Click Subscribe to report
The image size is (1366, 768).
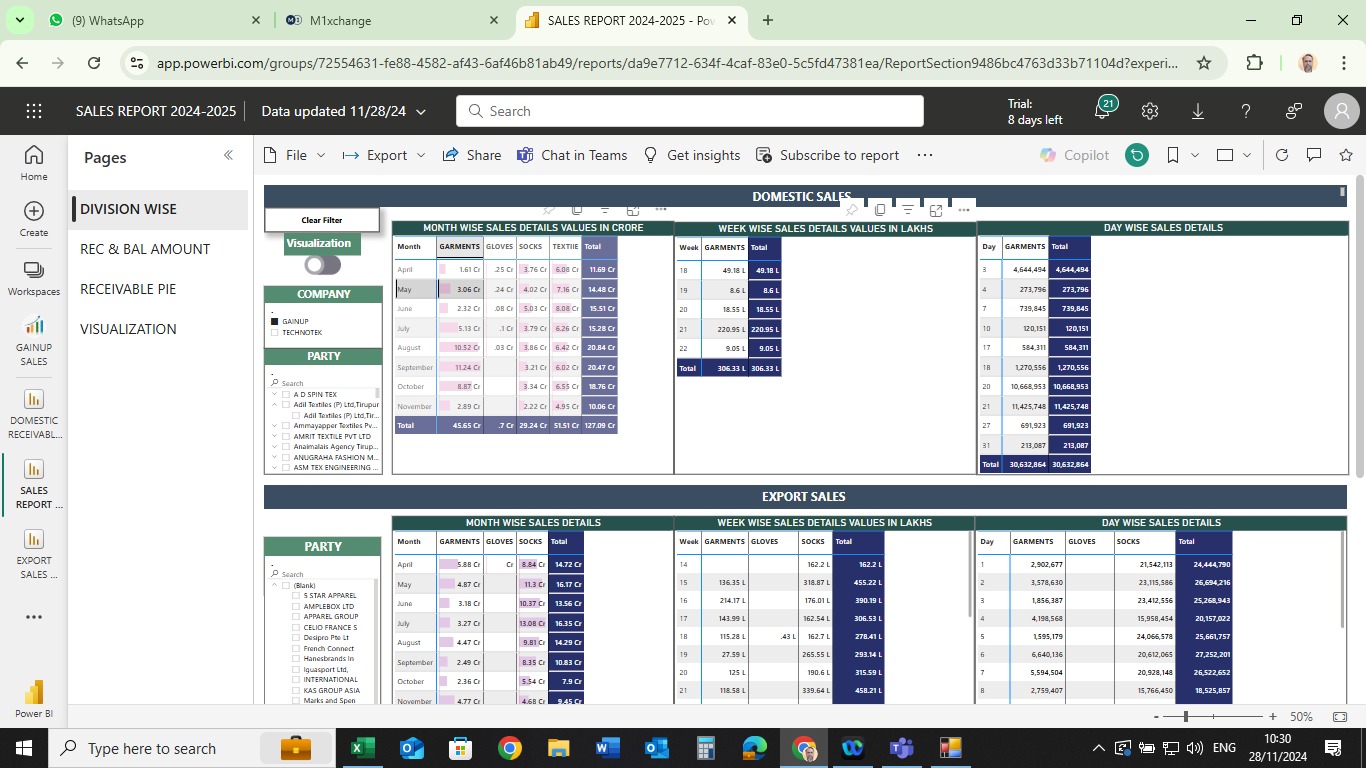click(x=828, y=155)
